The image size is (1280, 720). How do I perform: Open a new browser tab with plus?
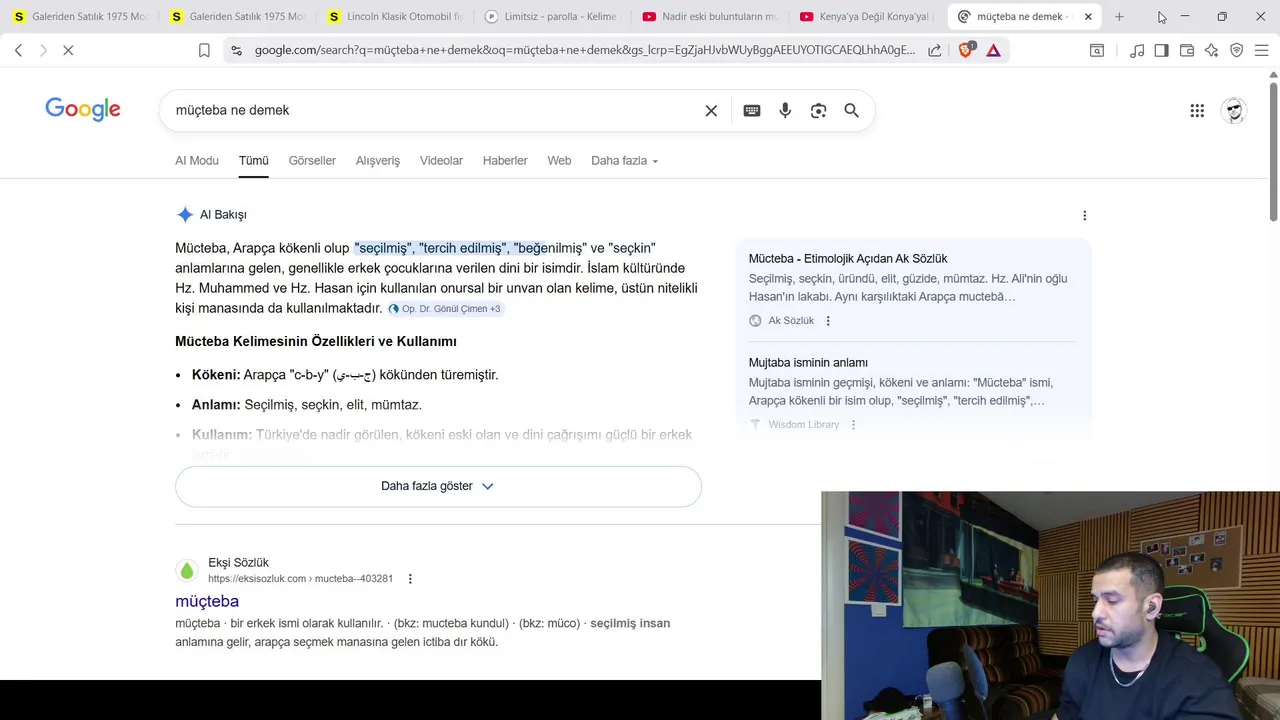point(1119,17)
